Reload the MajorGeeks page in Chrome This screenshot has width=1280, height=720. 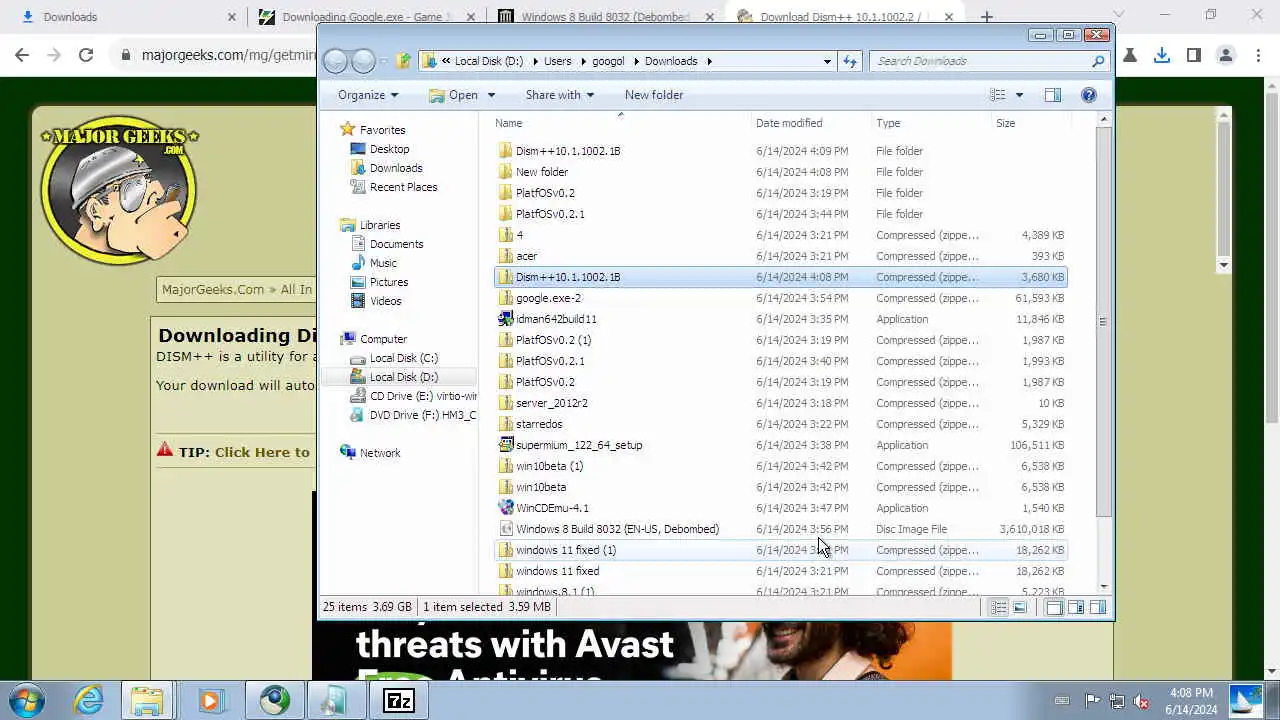[86, 55]
